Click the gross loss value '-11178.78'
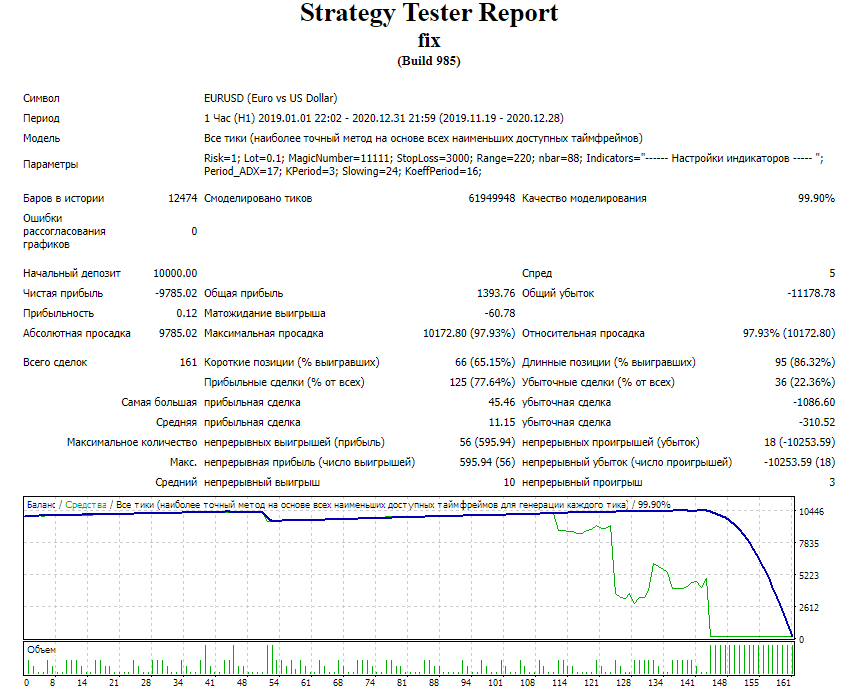 tap(811, 293)
